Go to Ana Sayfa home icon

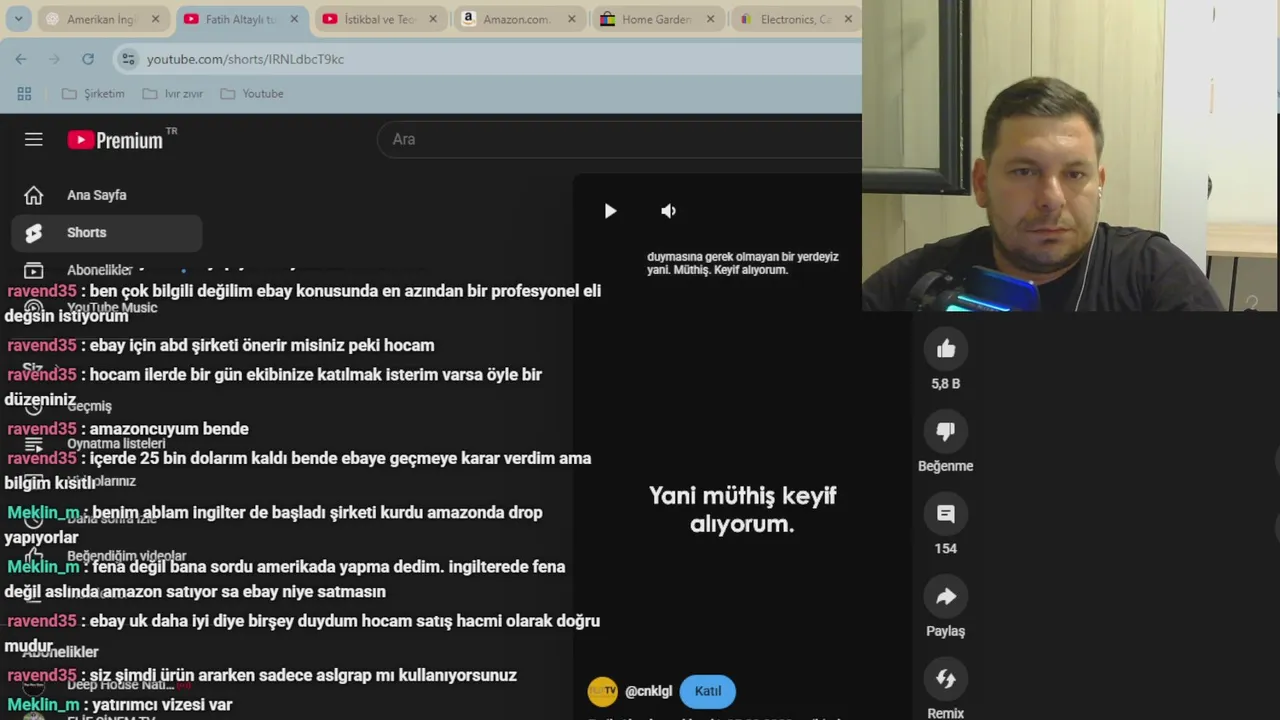click(34, 195)
